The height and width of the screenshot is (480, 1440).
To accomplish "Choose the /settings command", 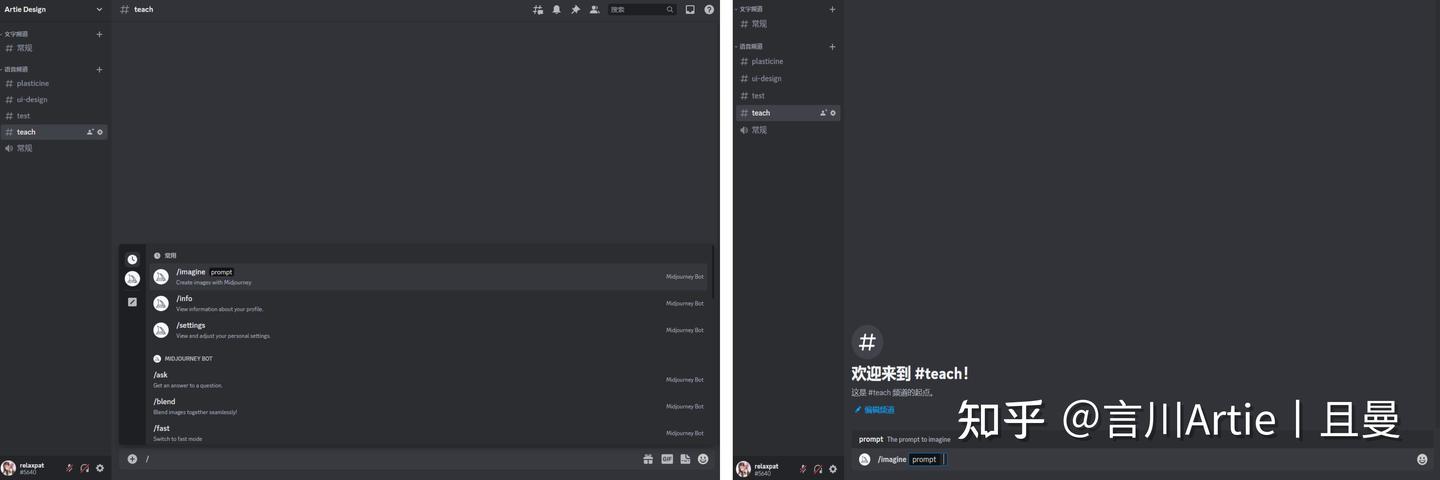I will click(428, 330).
